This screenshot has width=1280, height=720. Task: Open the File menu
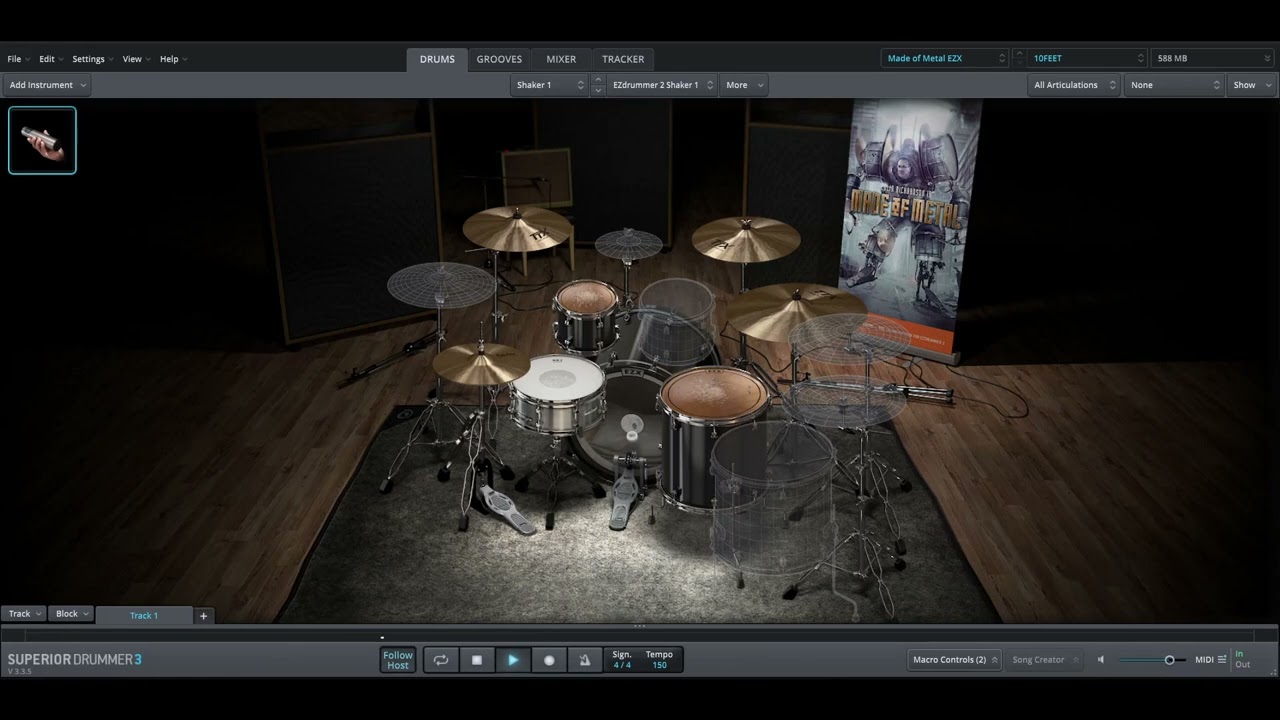pyautogui.click(x=18, y=59)
